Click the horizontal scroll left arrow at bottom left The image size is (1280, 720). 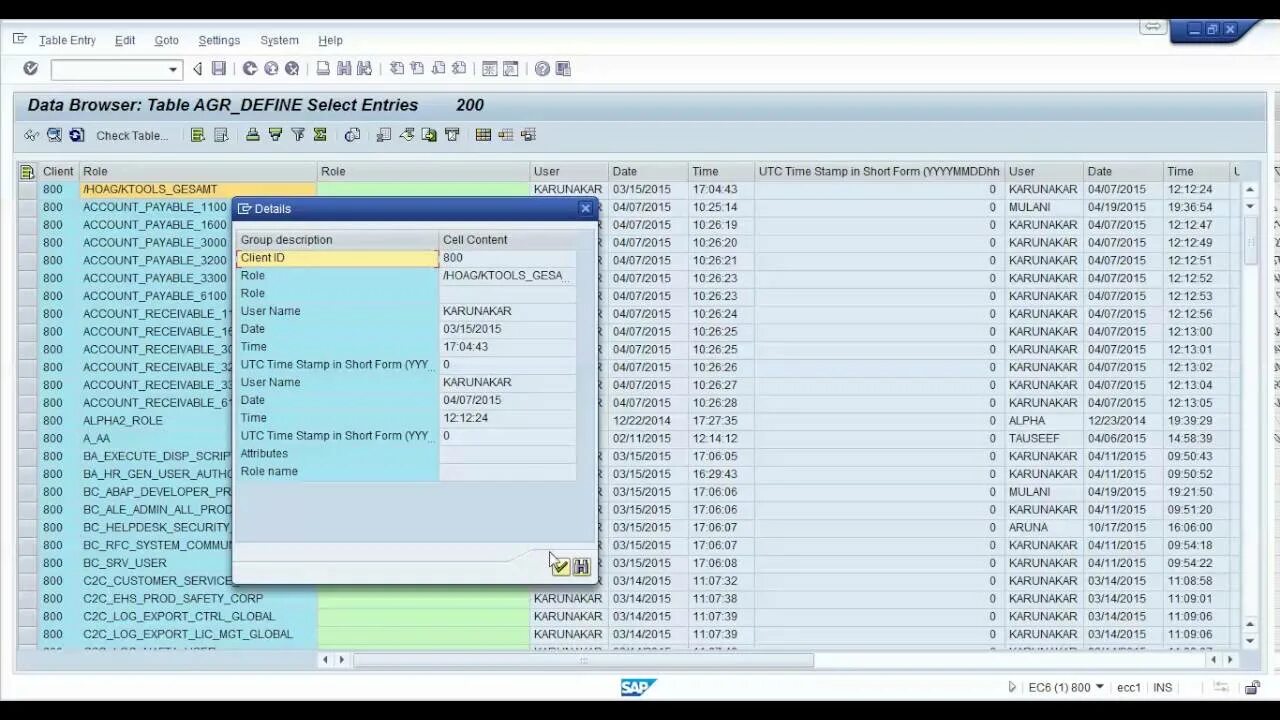click(x=325, y=660)
